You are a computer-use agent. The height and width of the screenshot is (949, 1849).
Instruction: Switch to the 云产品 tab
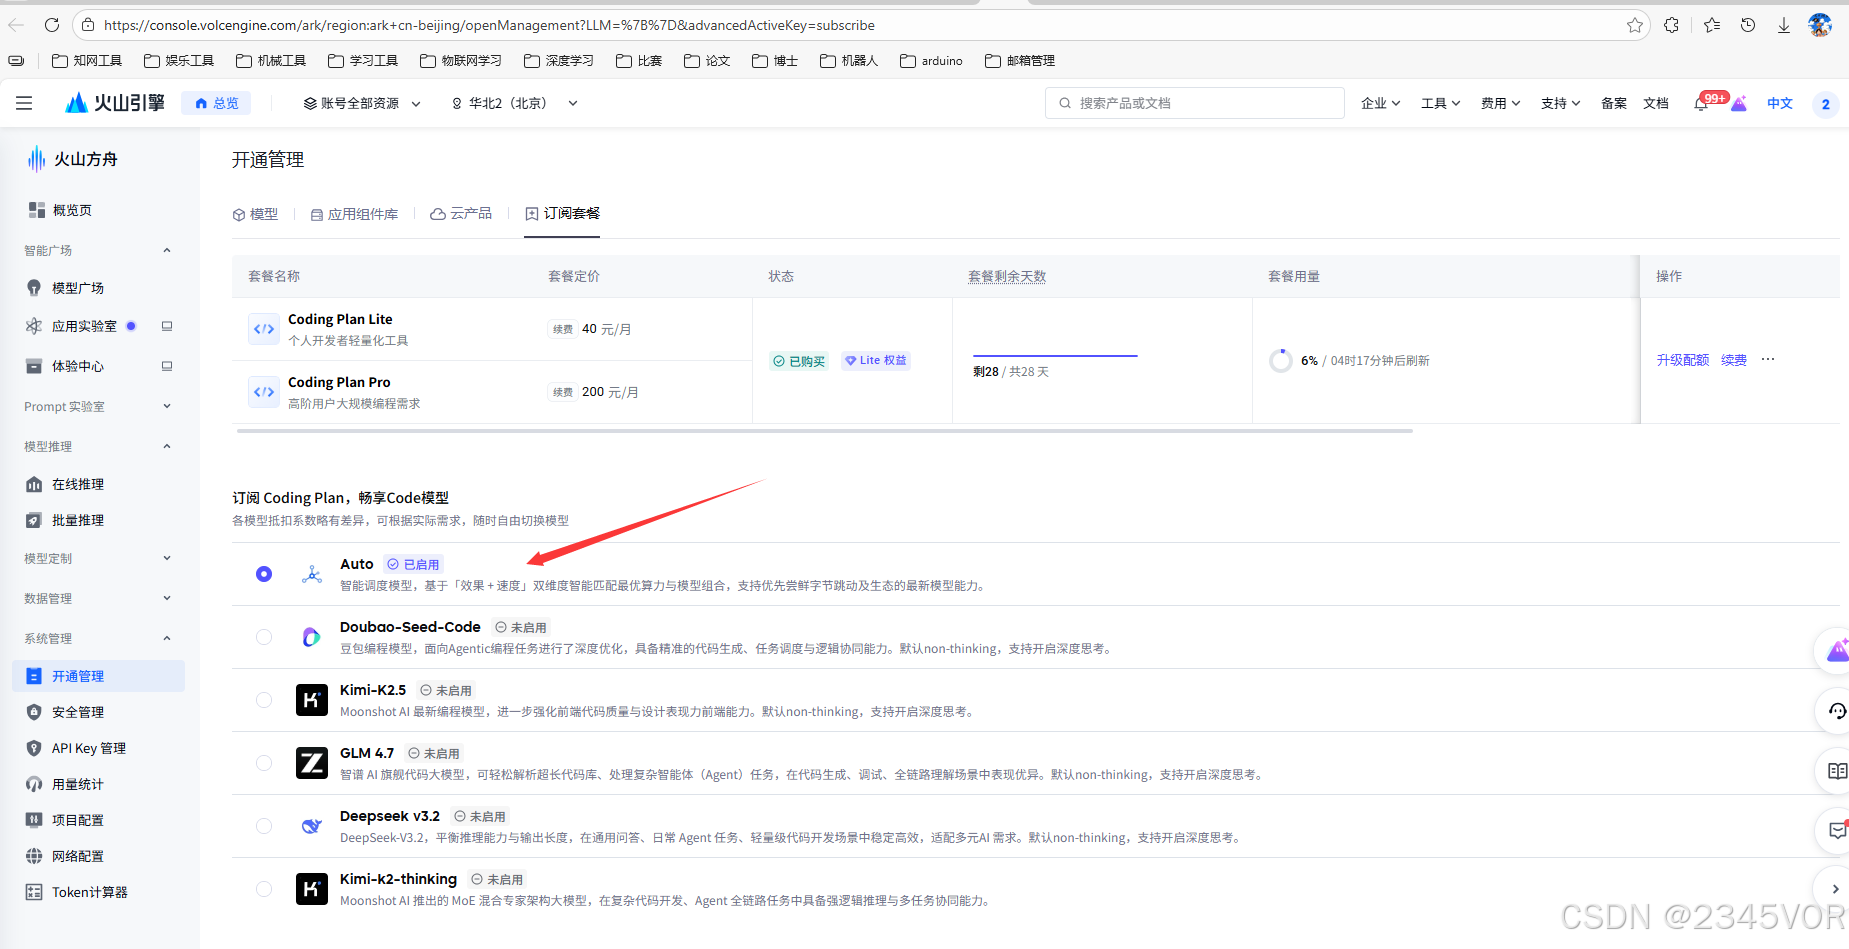(461, 214)
